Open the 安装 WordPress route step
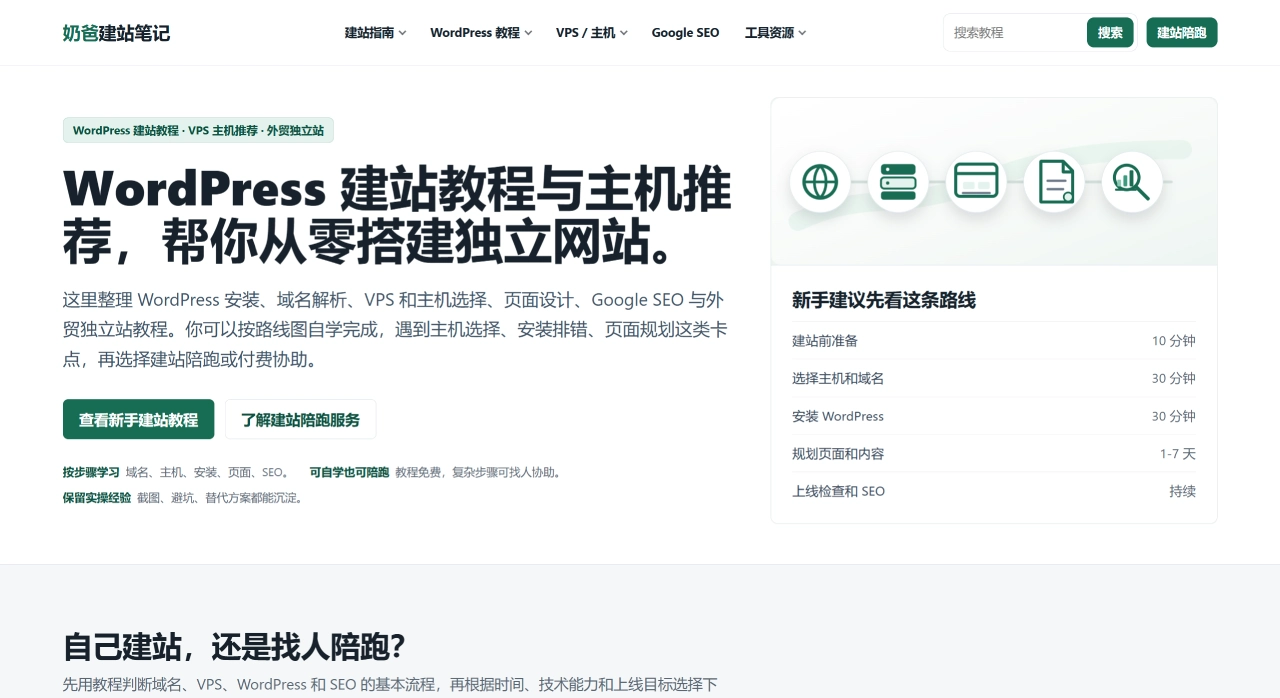Viewport: 1280px width, 698px height. click(994, 416)
